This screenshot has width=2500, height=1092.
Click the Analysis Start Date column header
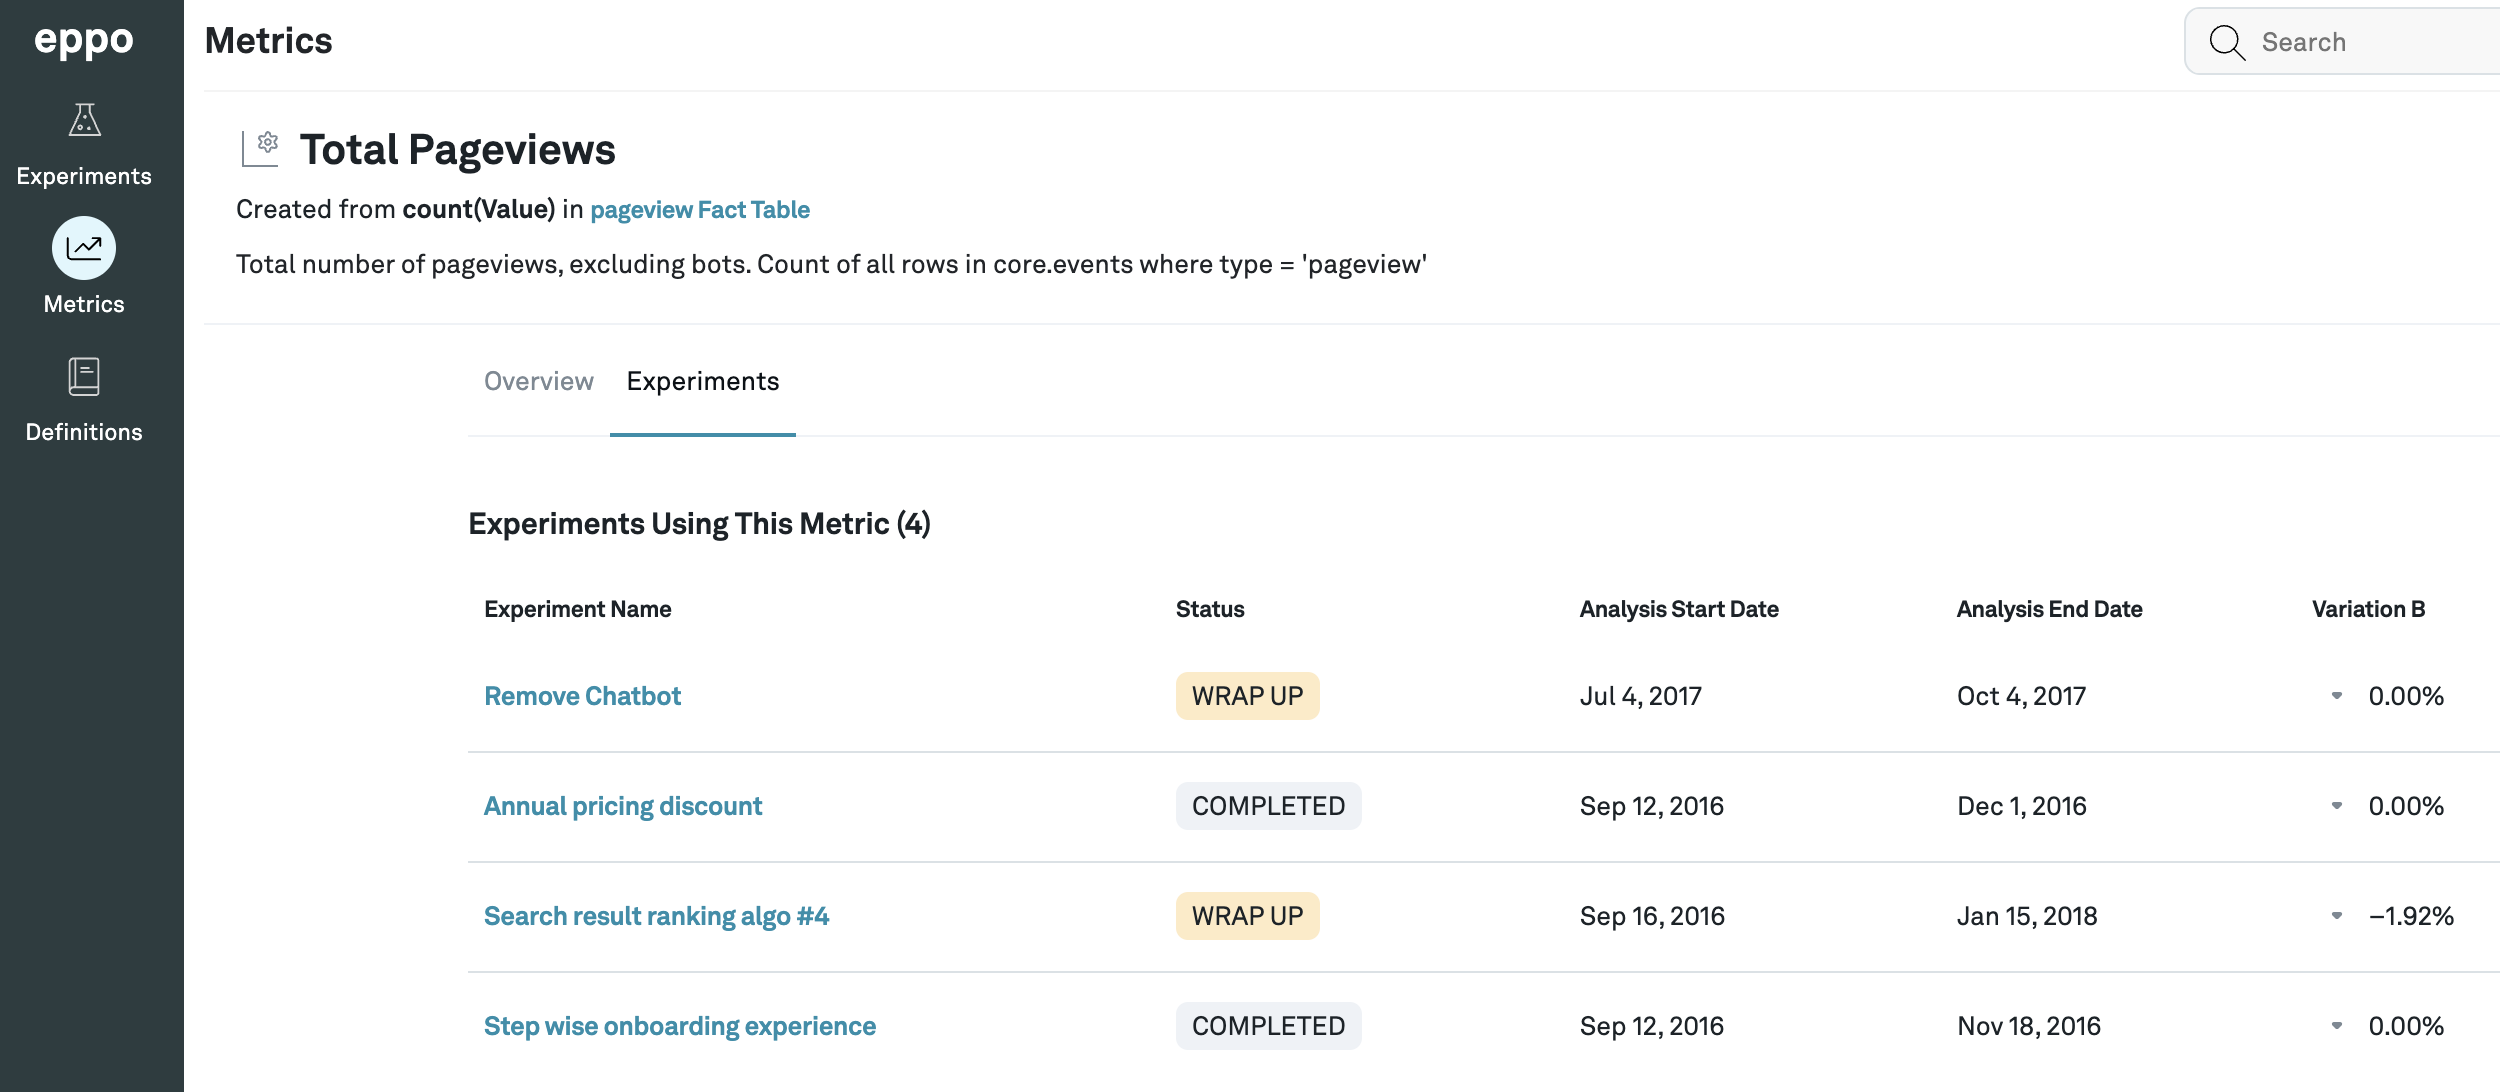point(1678,609)
